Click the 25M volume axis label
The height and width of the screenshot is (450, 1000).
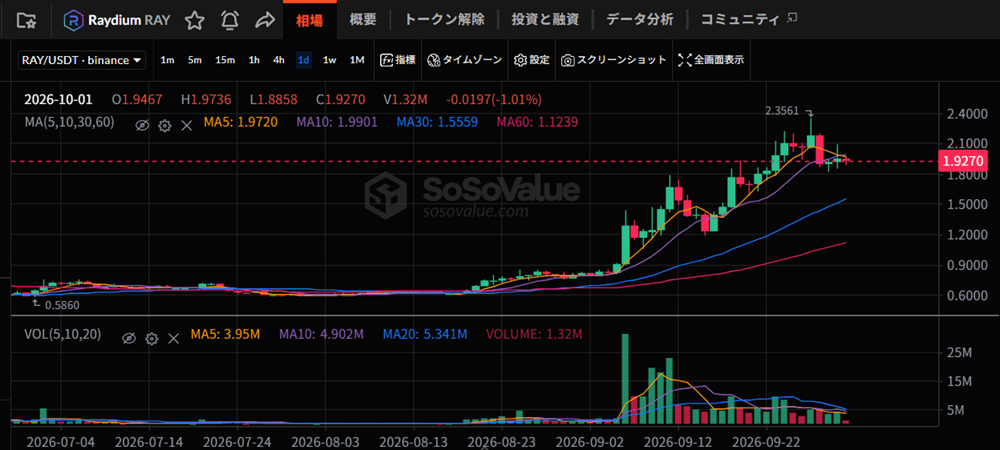point(960,352)
